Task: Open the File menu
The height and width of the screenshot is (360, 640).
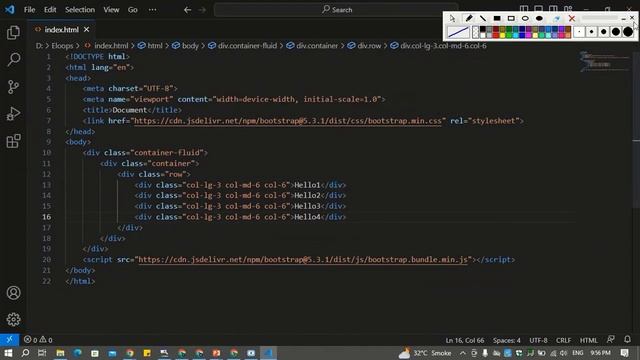Action: (29, 9)
